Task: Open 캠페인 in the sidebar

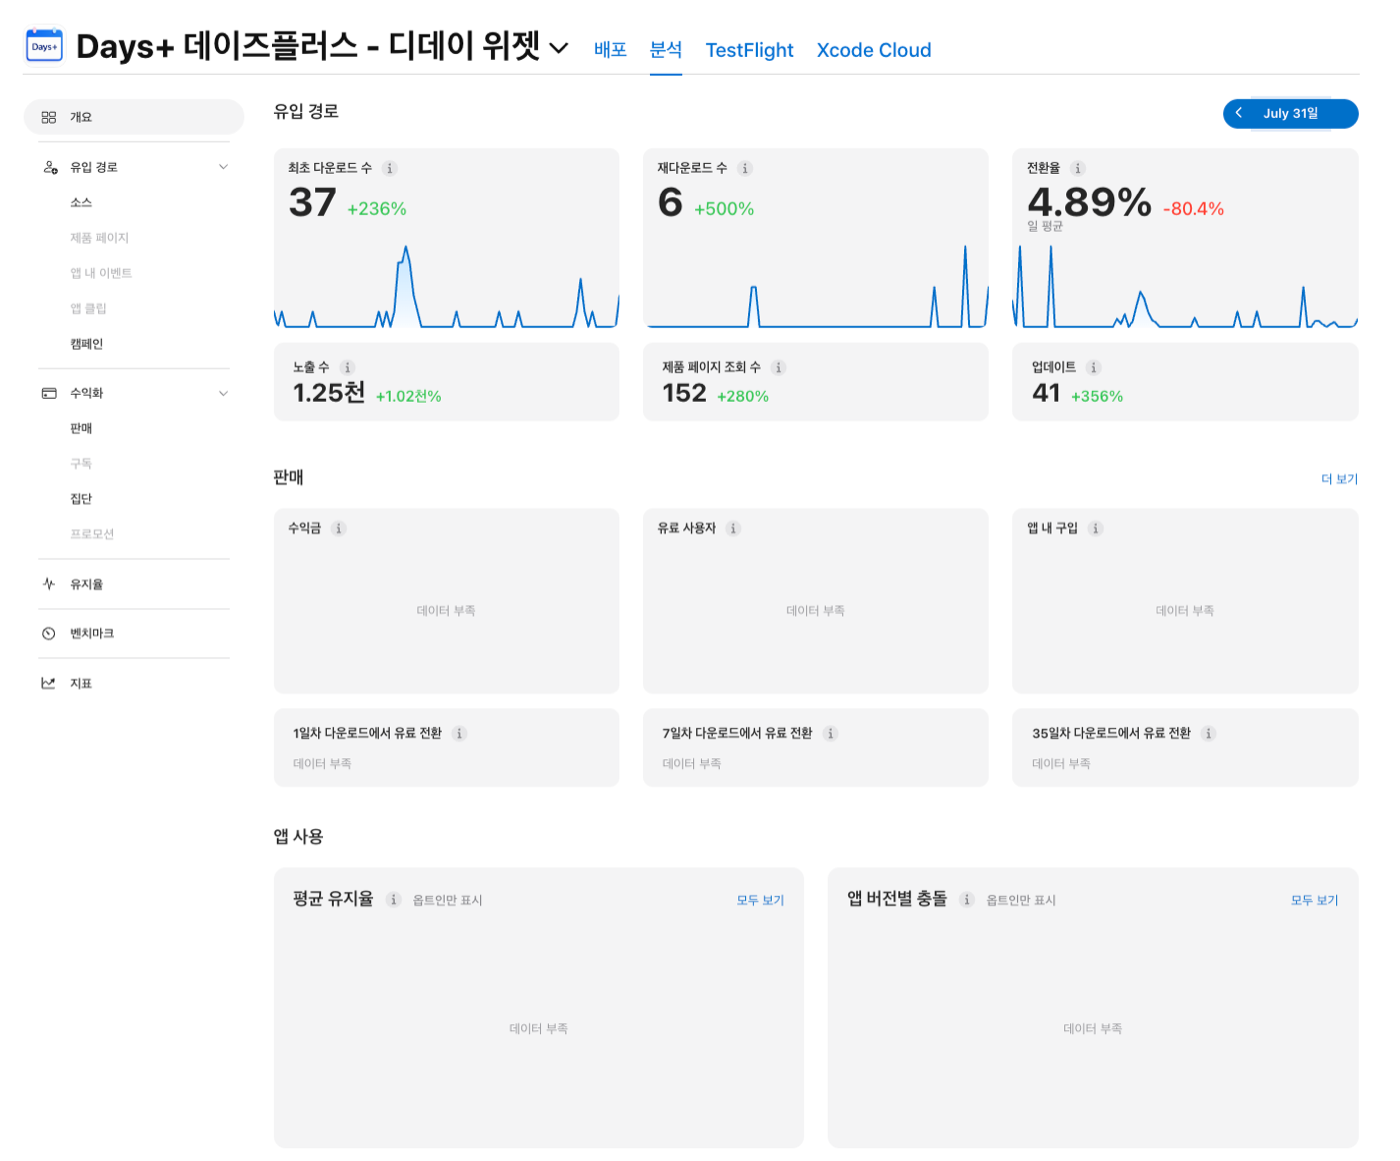Action: click(87, 344)
